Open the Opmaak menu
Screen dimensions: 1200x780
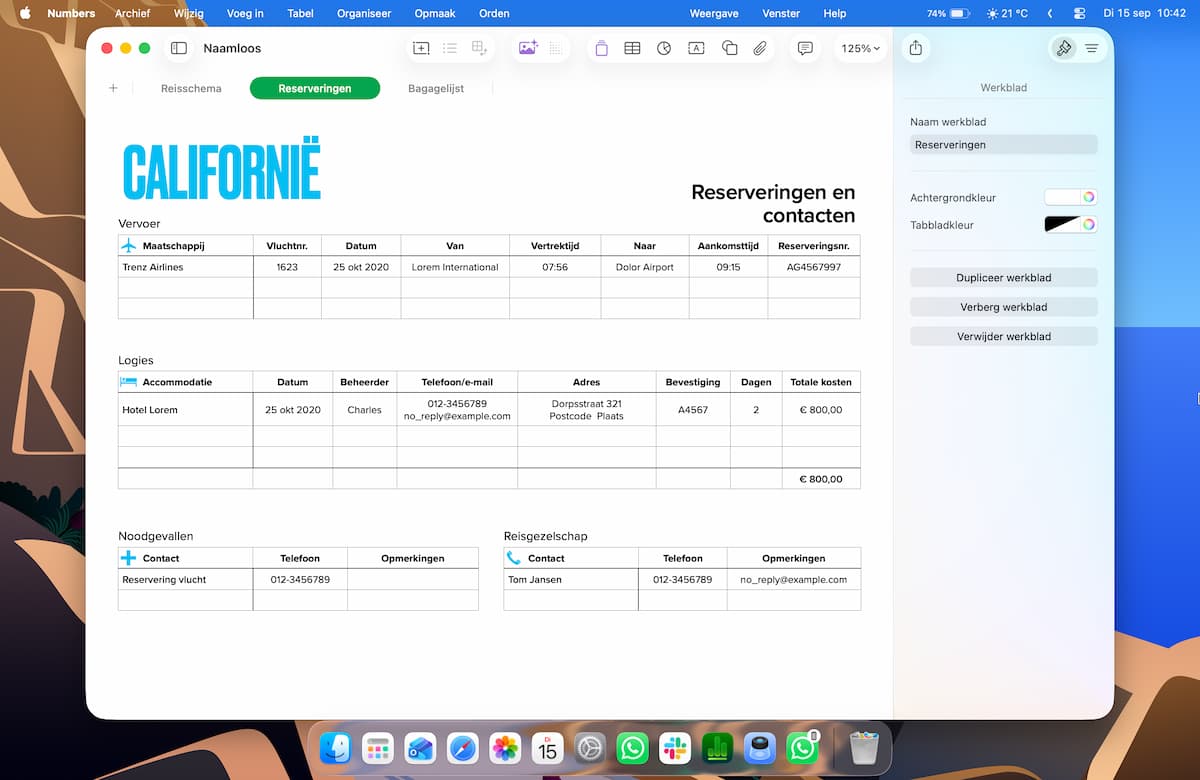[433, 14]
